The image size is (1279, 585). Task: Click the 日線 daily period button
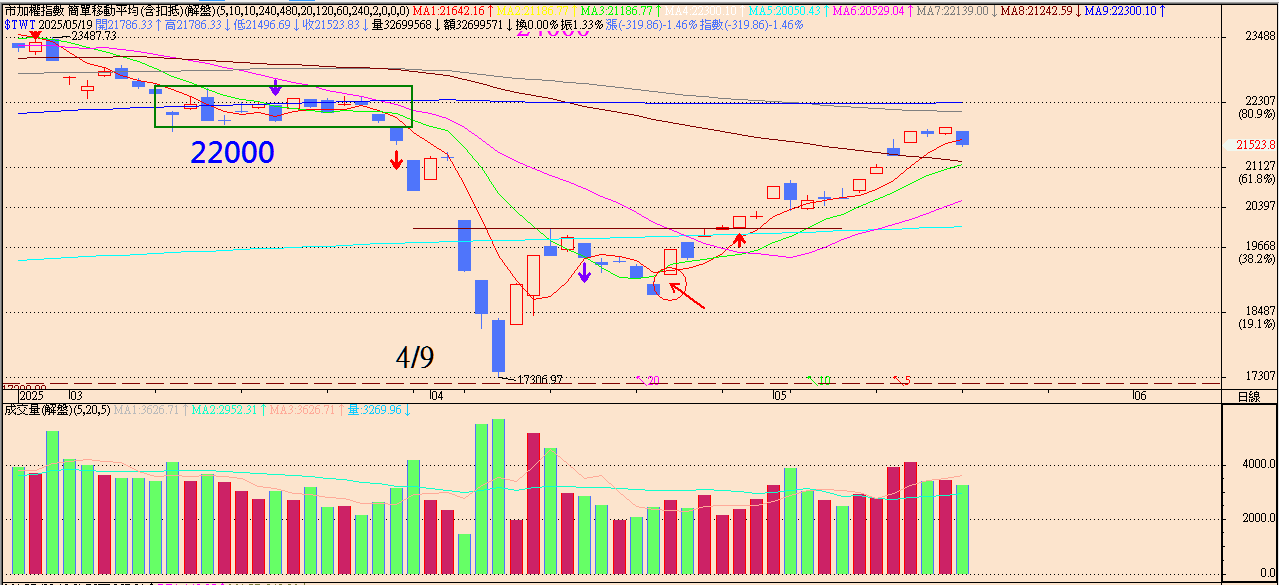tap(1249, 397)
